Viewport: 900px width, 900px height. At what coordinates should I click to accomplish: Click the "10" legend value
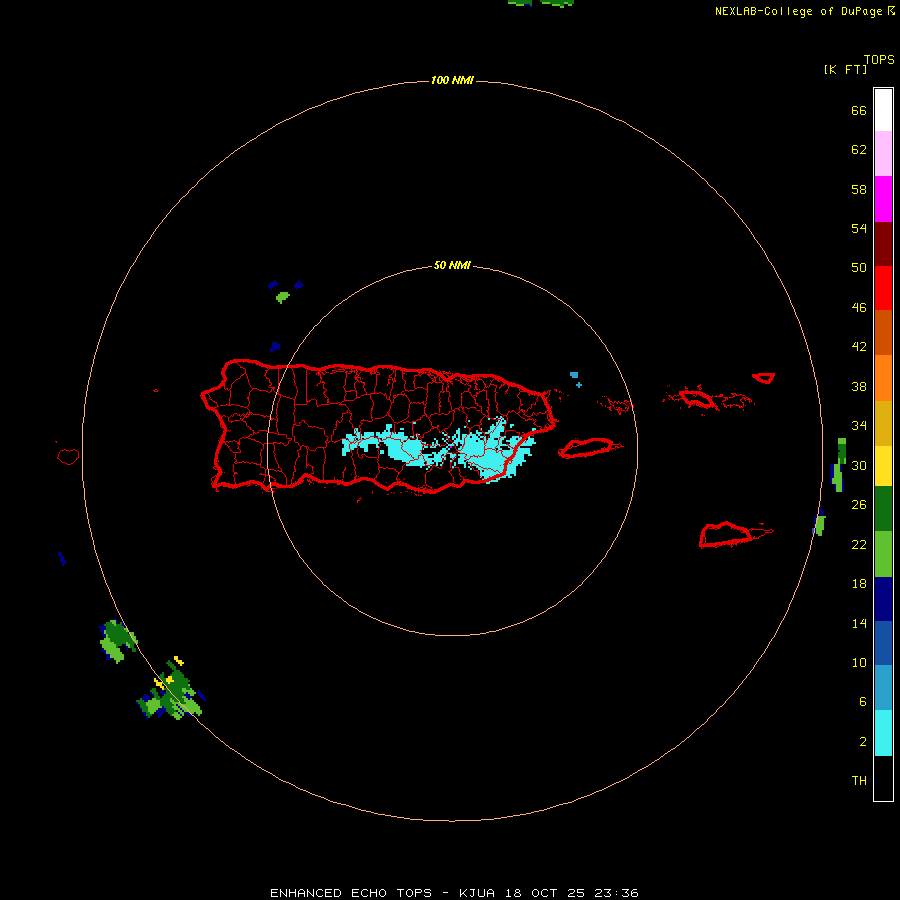tap(859, 663)
